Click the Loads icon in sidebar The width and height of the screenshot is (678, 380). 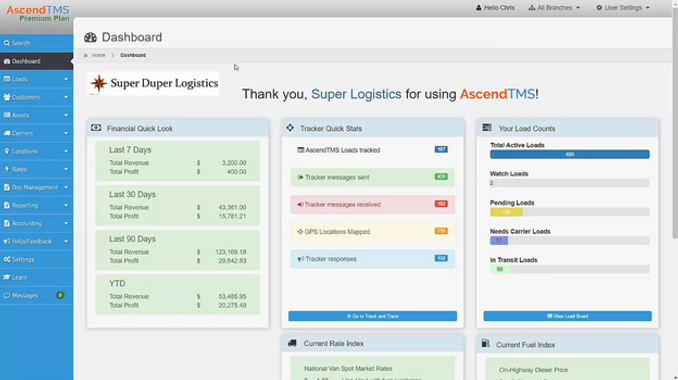coord(7,79)
